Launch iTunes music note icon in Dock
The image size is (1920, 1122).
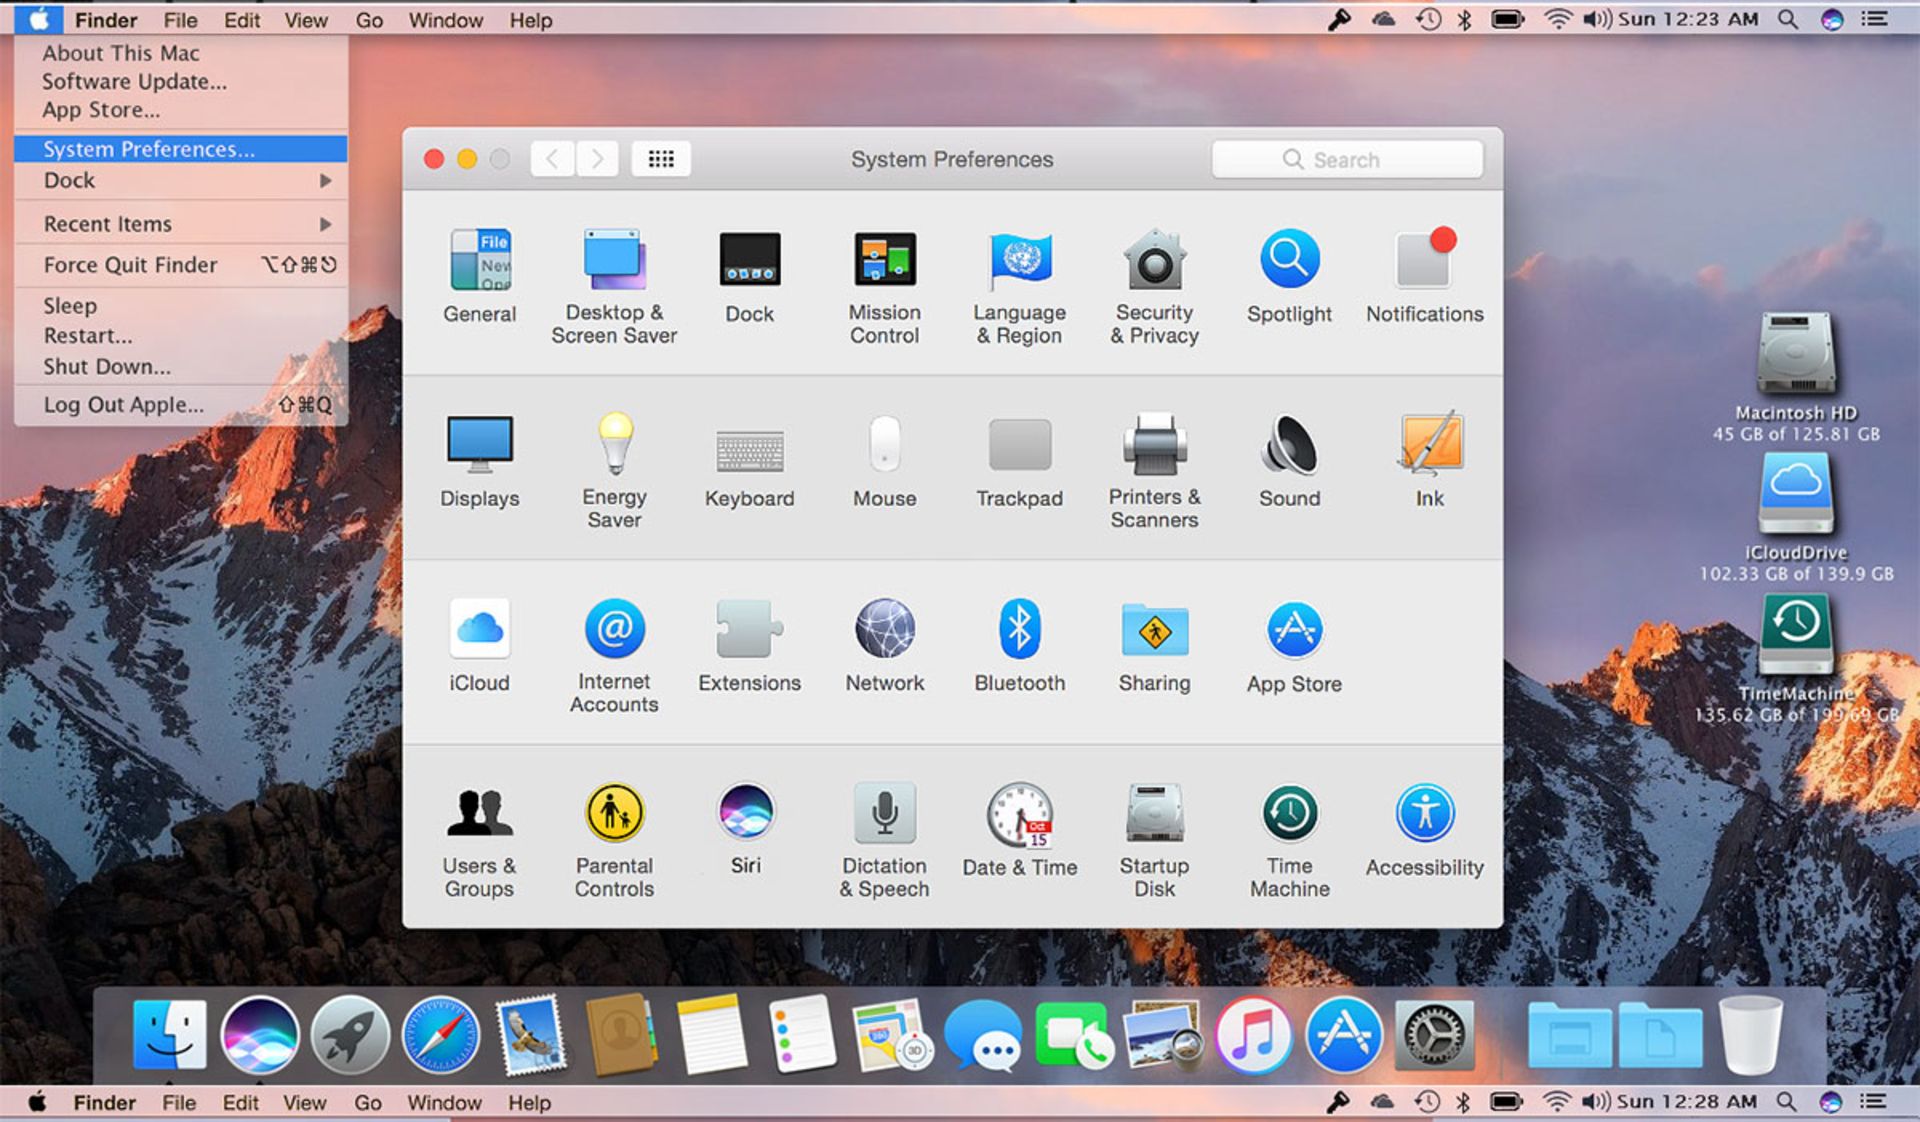(x=1253, y=1035)
